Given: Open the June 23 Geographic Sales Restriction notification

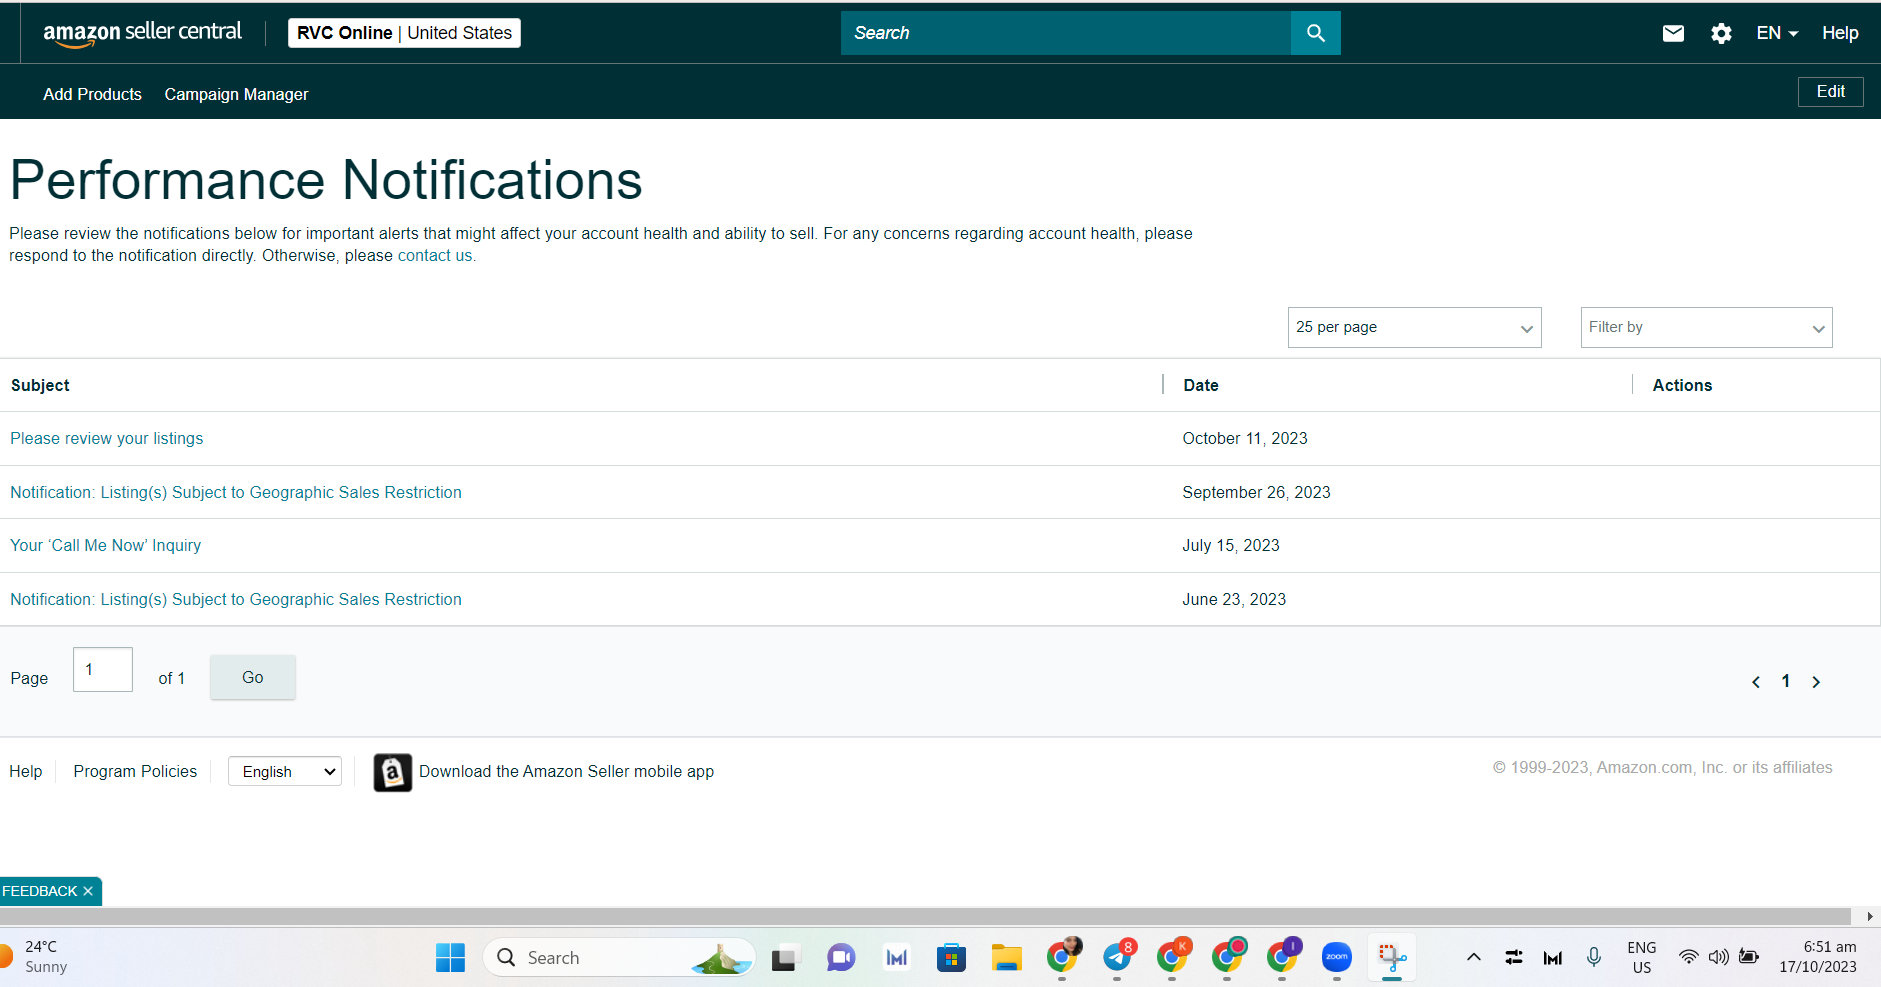Looking at the screenshot, I should 236,599.
